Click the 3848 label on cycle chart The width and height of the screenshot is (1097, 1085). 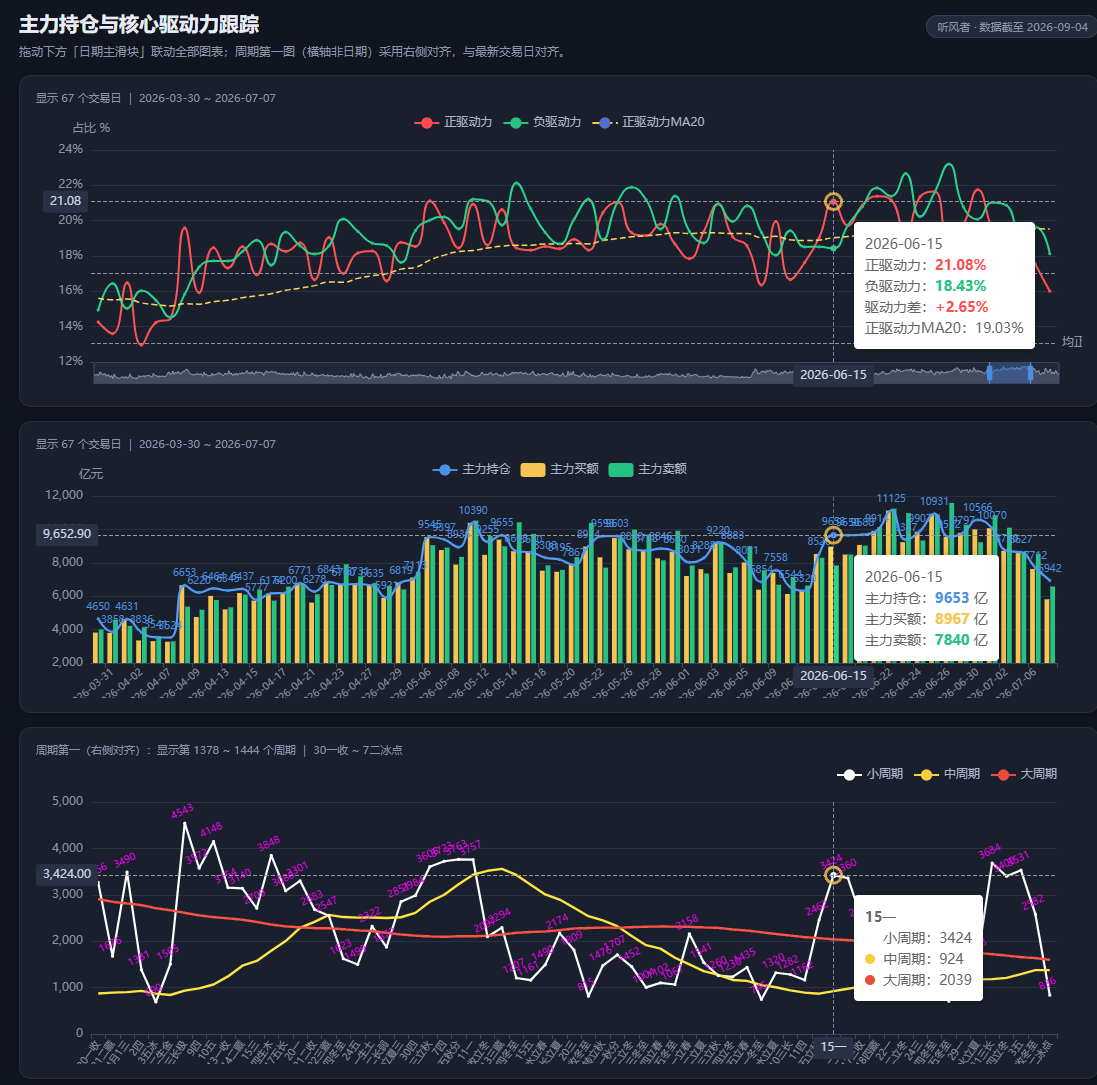coord(269,844)
